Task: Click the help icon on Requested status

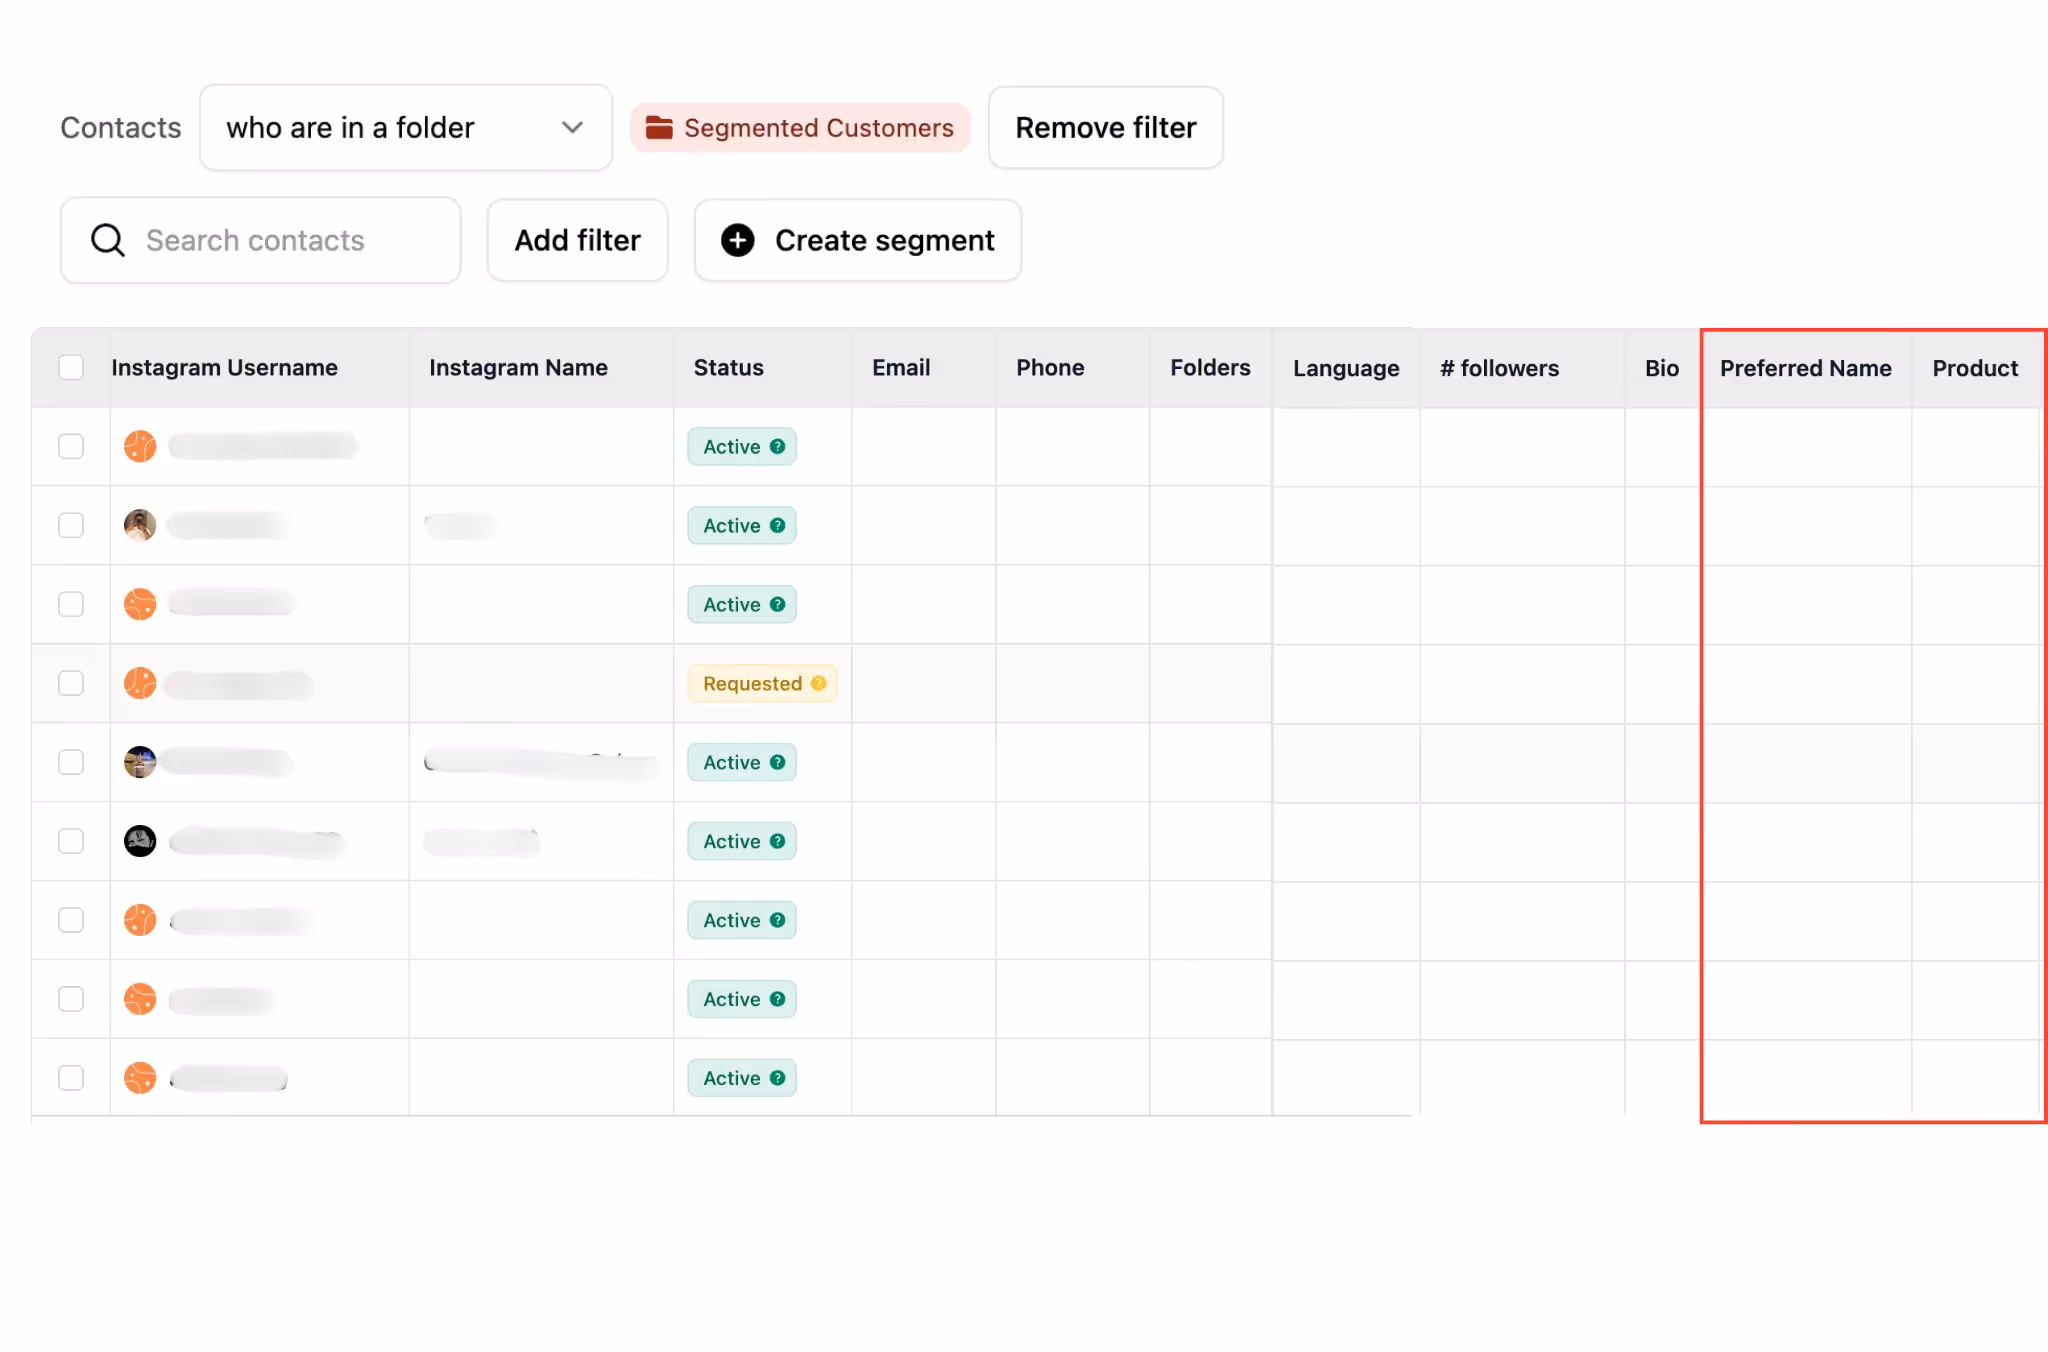Action: [x=819, y=683]
